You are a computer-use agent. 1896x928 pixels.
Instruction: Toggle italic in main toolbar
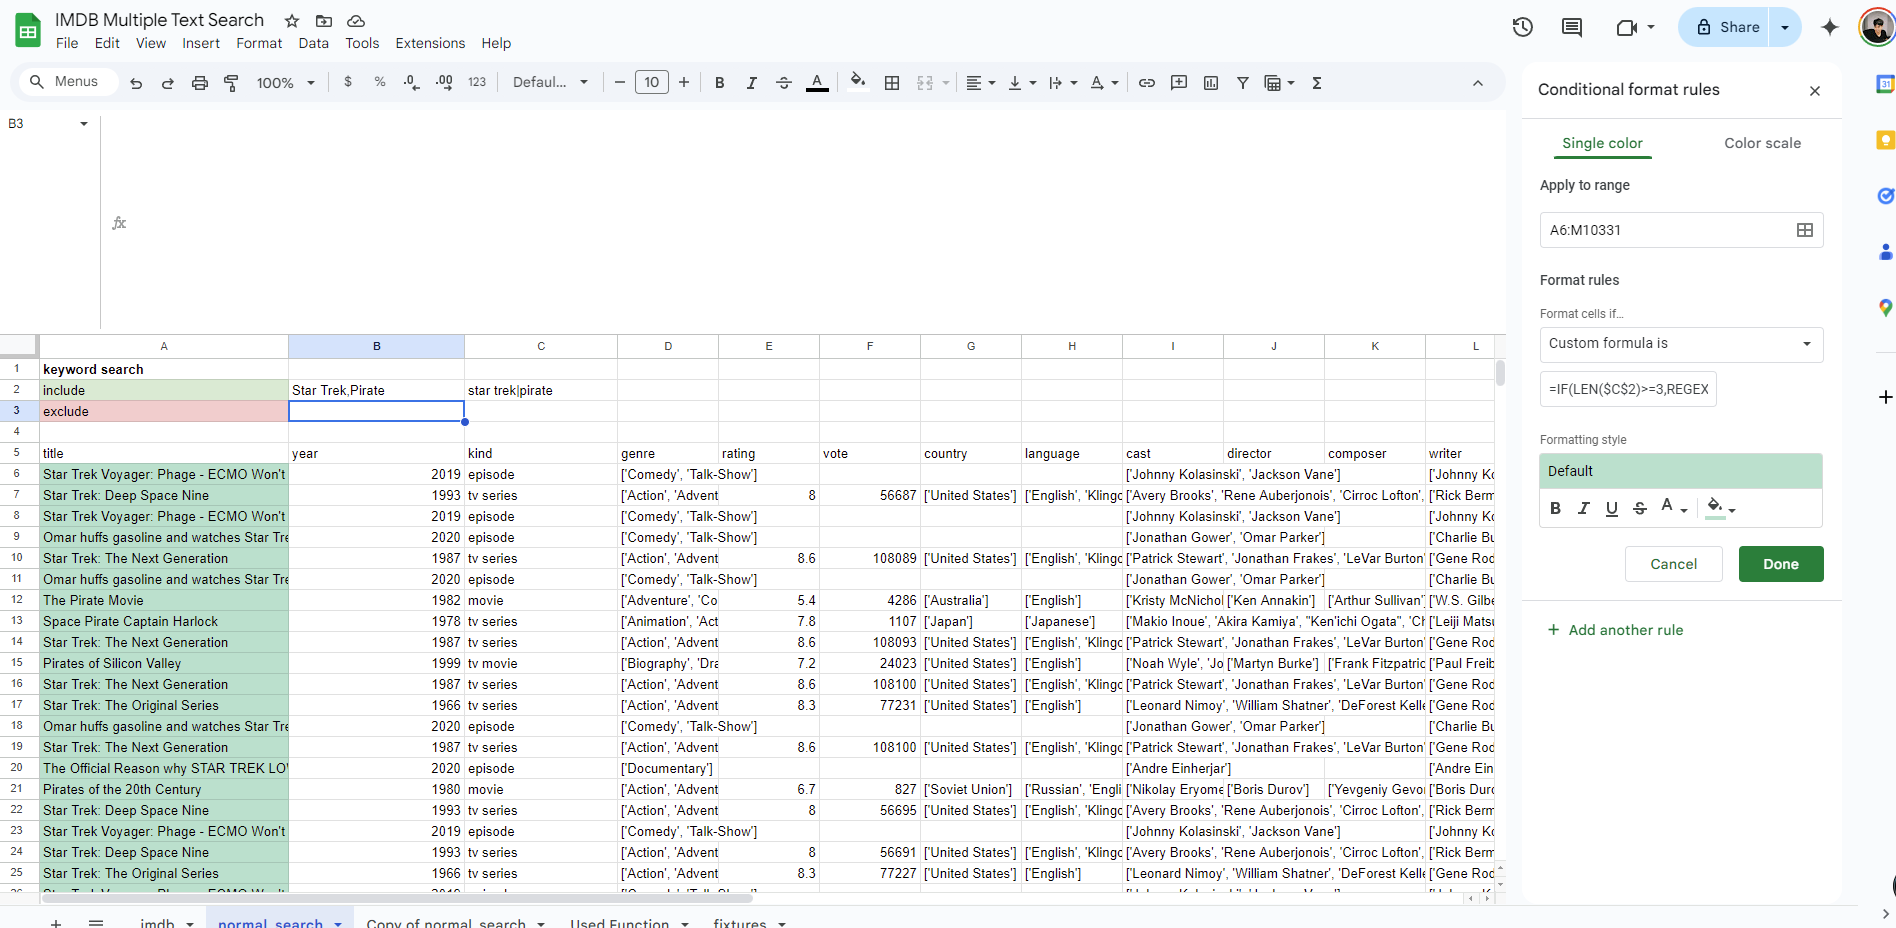751,83
